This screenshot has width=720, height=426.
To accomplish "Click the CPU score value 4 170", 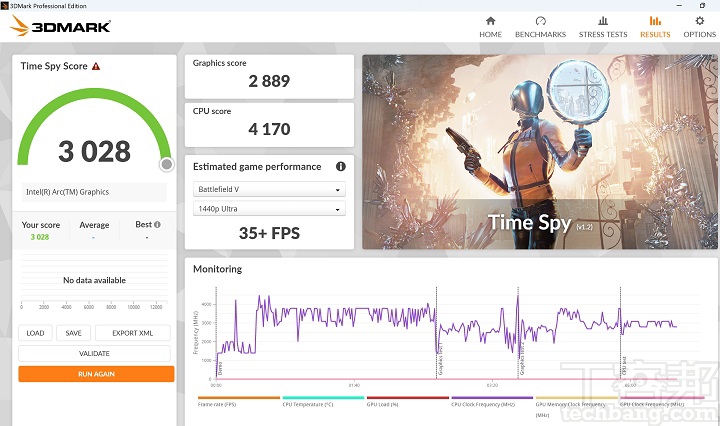I will [x=269, y=129].
